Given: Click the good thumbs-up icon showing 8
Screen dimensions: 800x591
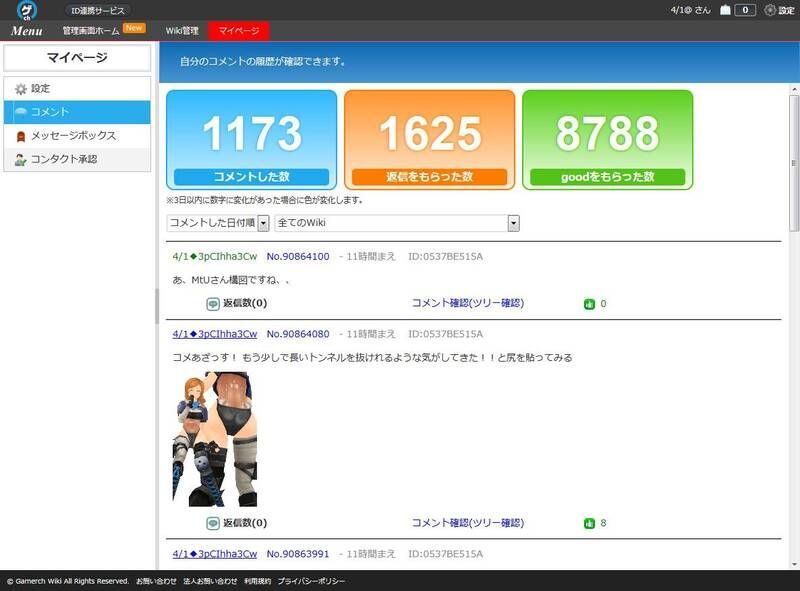Looking at the screenshot, I should pos(589,523).
